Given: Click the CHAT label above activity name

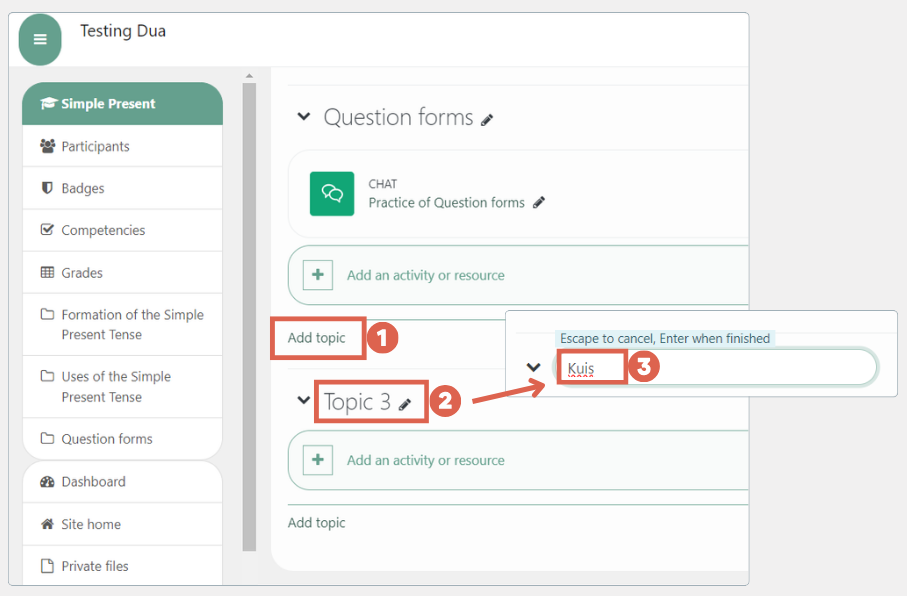Looking at the screenshot, I should (382, 184).
